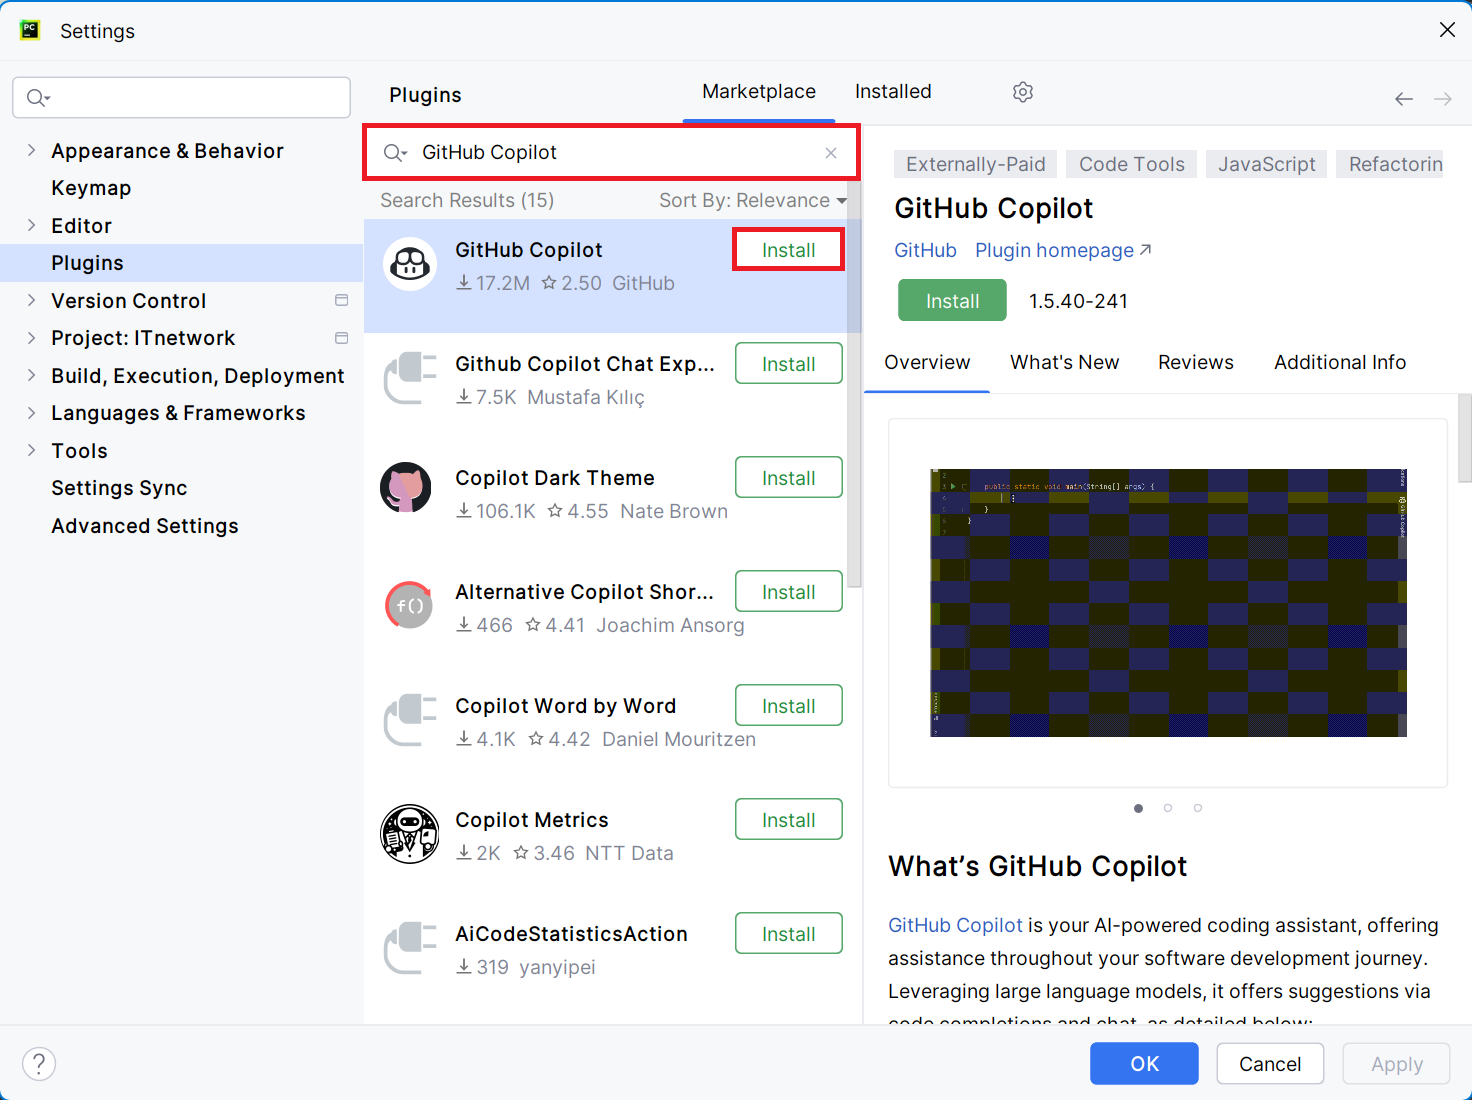Expand the Version Control settings node
Screen dimensions: 1472x1100
31,300
